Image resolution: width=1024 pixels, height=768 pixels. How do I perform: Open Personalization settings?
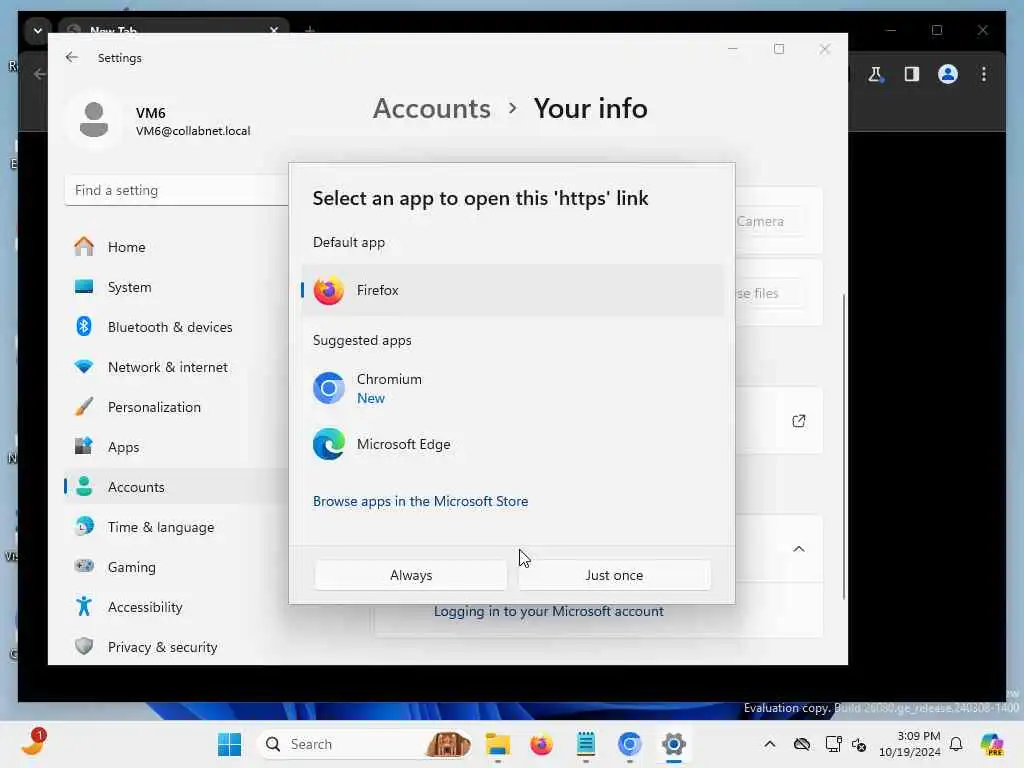click(176, 407)
